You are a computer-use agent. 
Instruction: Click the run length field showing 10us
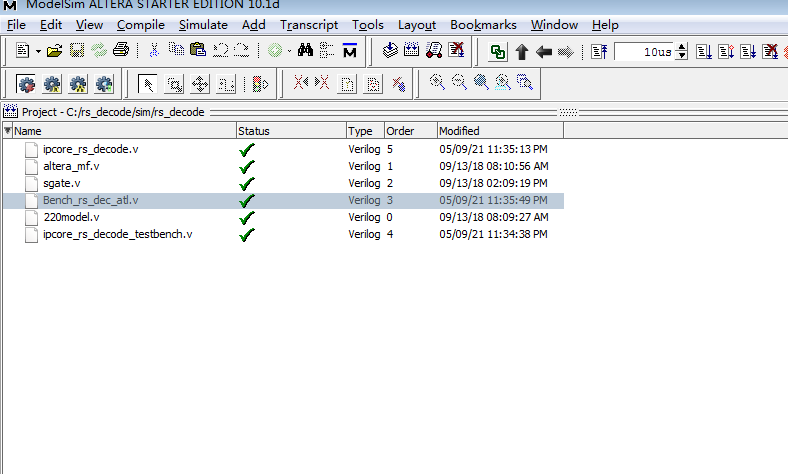pos(644,52)
